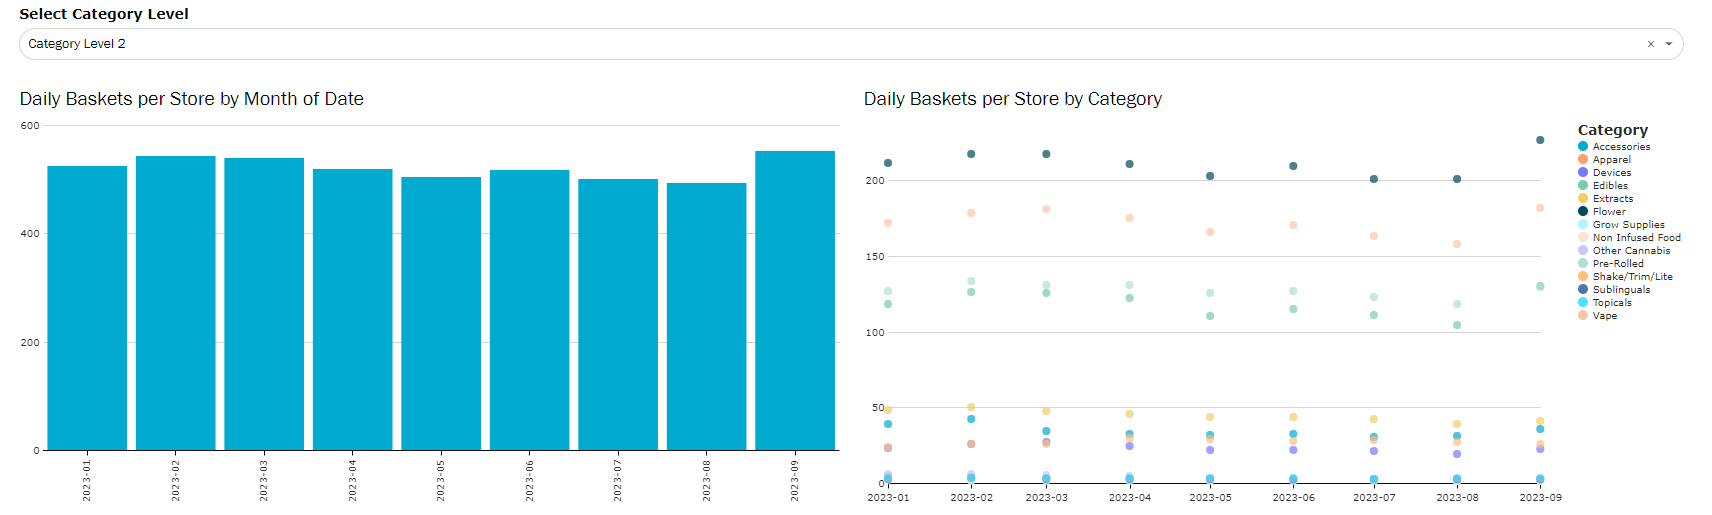This screenshot has height=515, width=1712.
Task: Select the 2023-09 bar
Action: coord(795,300)
